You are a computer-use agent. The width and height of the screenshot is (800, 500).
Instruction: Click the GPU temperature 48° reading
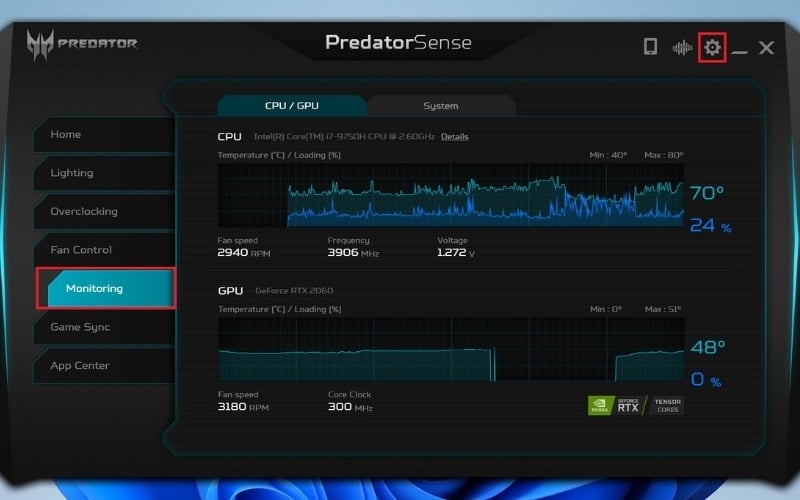[708, 347]
